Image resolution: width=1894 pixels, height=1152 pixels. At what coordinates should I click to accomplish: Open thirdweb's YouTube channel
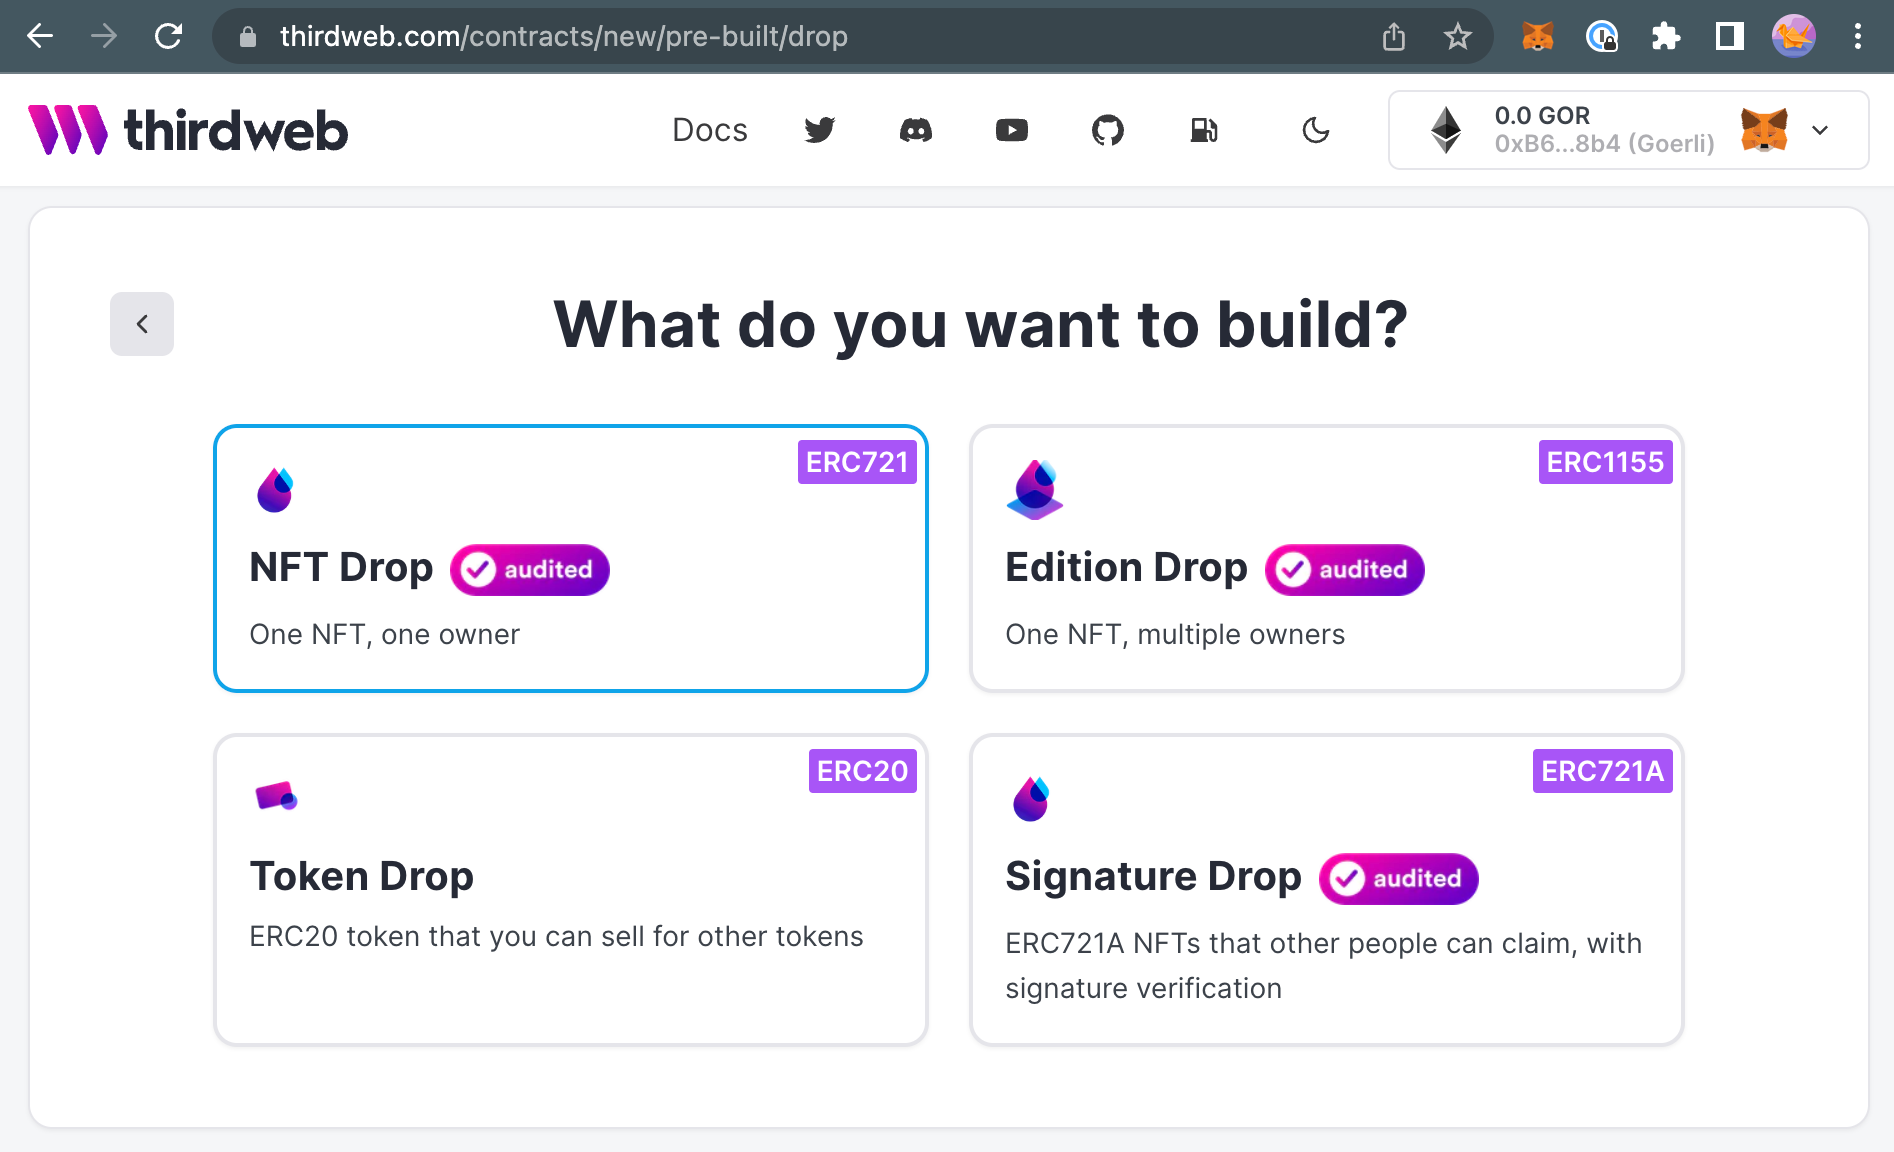[x=1011, y=130]
